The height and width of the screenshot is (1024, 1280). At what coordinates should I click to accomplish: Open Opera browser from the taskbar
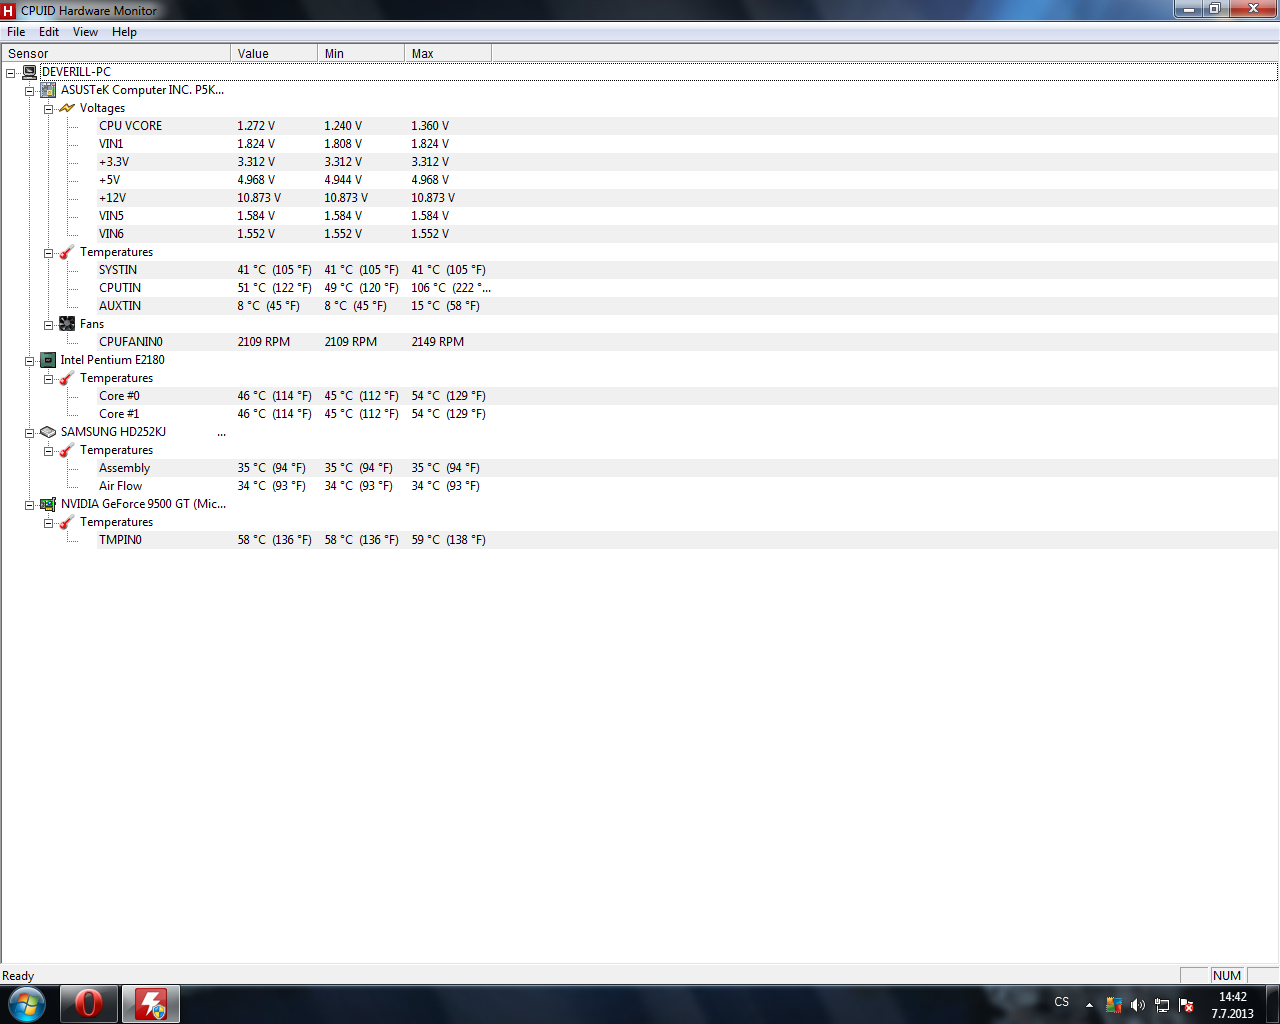(x=89, y=1004)
